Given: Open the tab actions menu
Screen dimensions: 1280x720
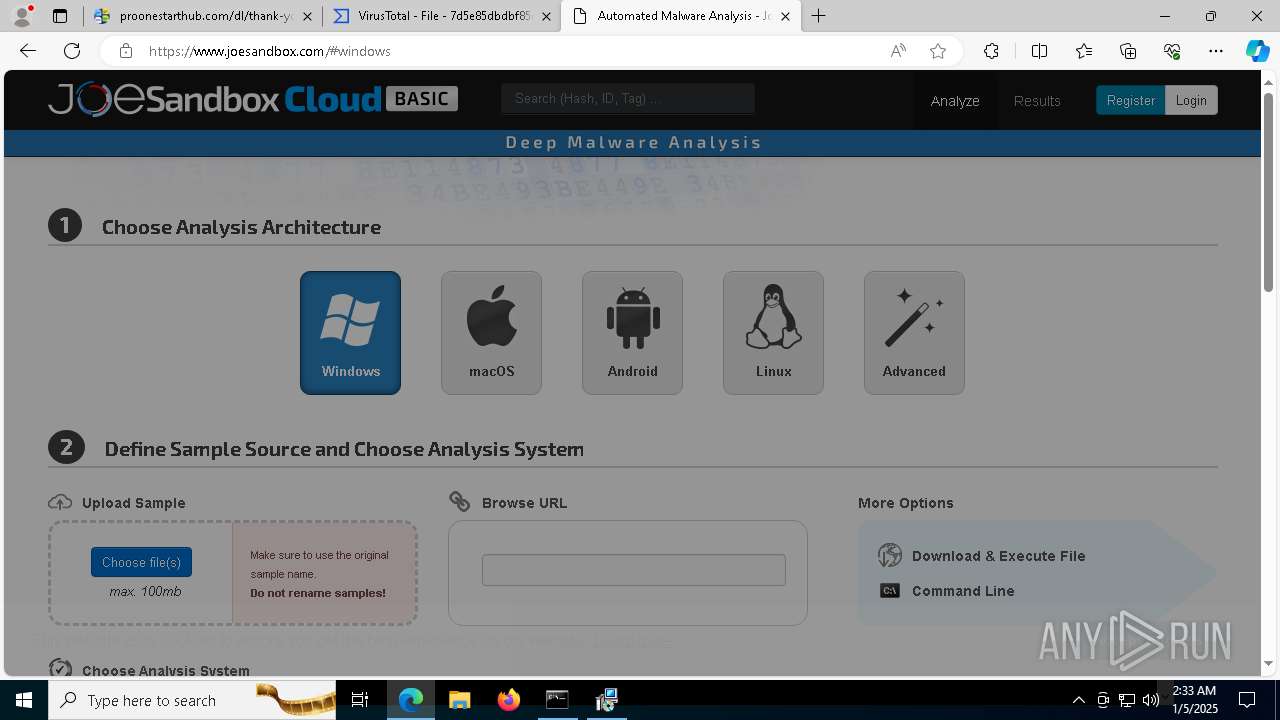Looking at the screenshot, I should 60,16.
